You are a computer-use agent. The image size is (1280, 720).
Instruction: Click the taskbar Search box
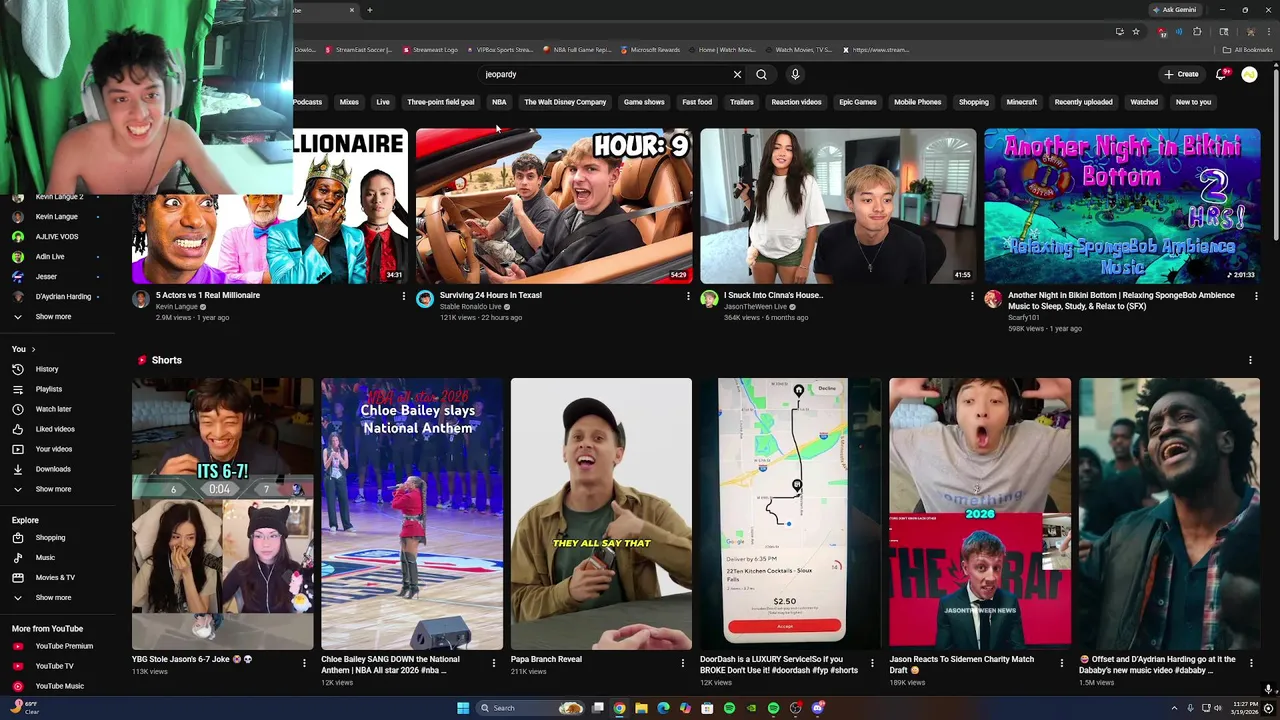pos(530,708)
